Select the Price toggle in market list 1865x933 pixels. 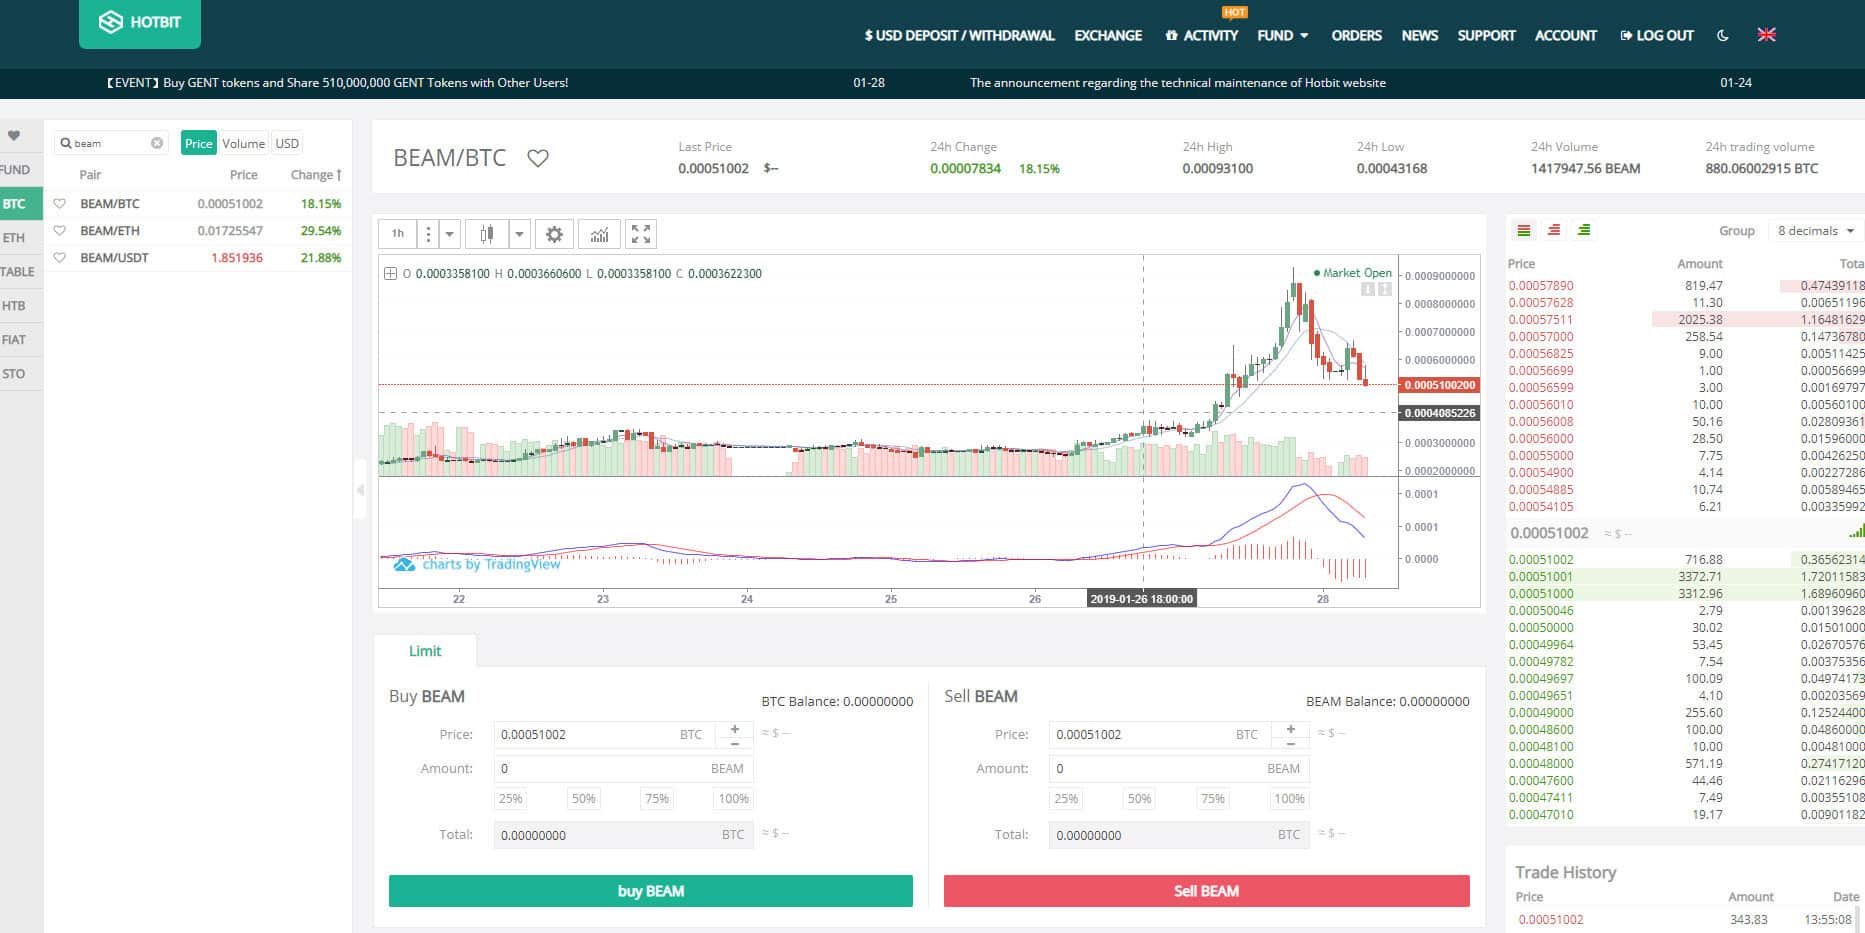[199, 143]
